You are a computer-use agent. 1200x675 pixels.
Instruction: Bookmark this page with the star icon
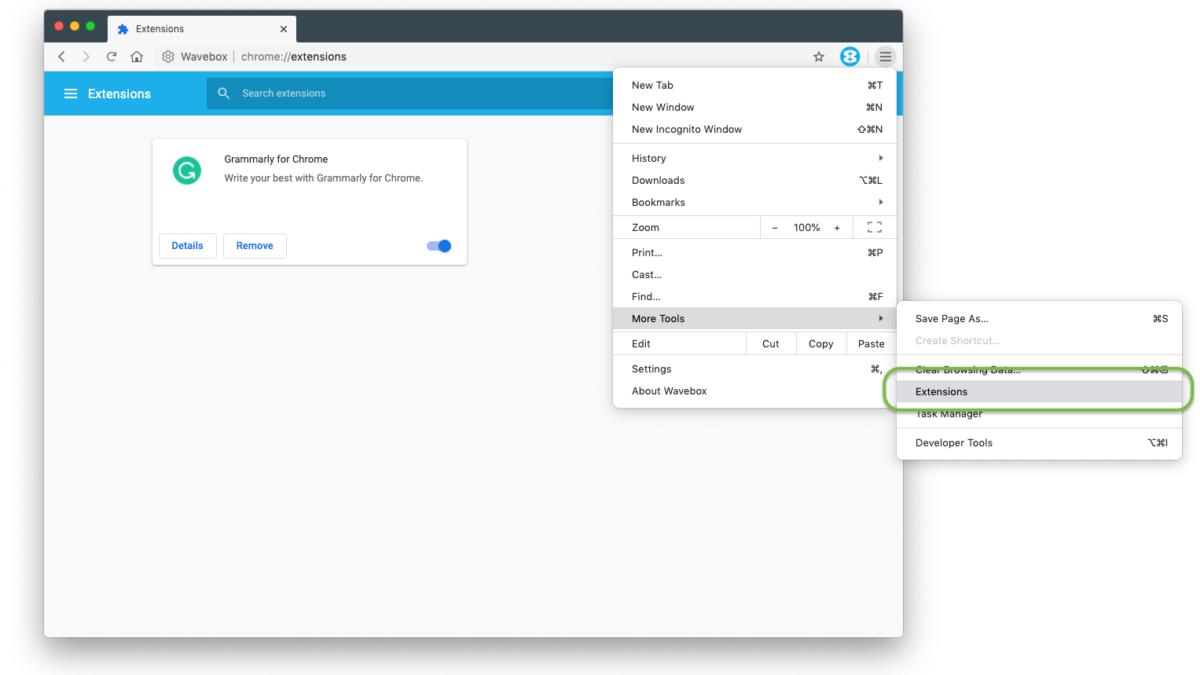click(x=819, y=57)
